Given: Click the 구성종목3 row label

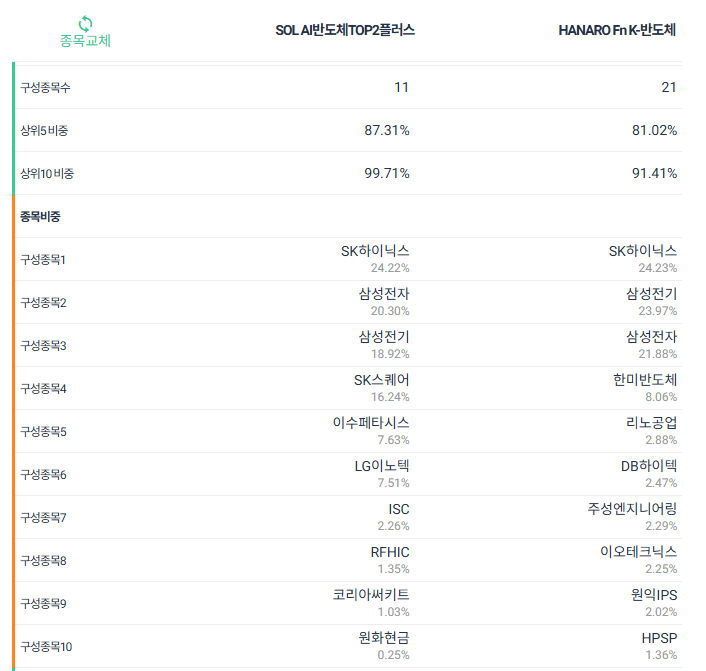Looking at the screenshot, I should pos(44,346).
